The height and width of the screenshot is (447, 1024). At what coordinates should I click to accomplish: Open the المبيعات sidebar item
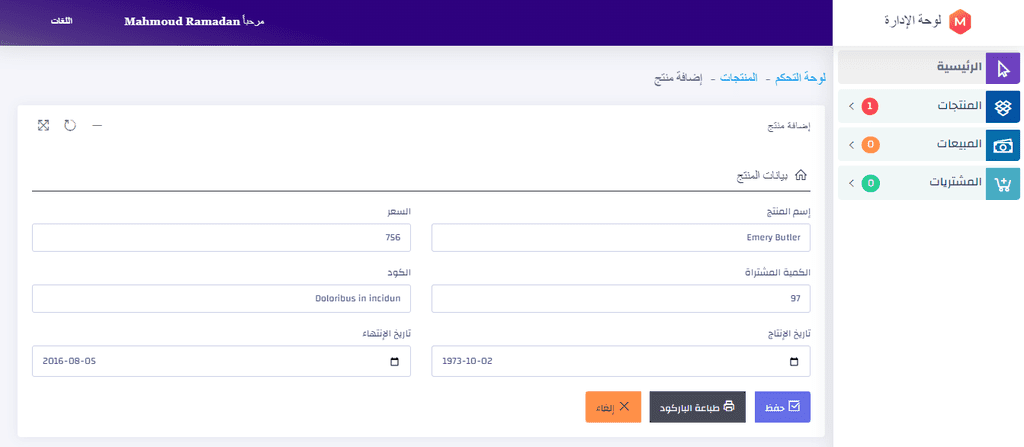click(929, 145)
